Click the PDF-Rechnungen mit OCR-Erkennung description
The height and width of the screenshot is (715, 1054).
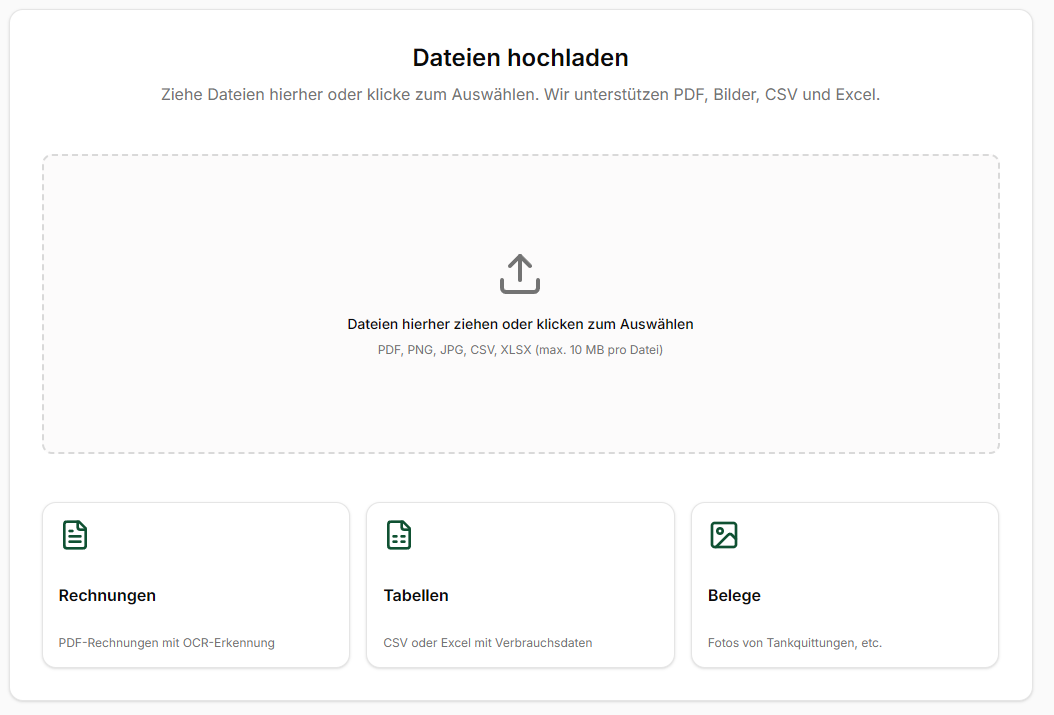[x=166, y=642]
